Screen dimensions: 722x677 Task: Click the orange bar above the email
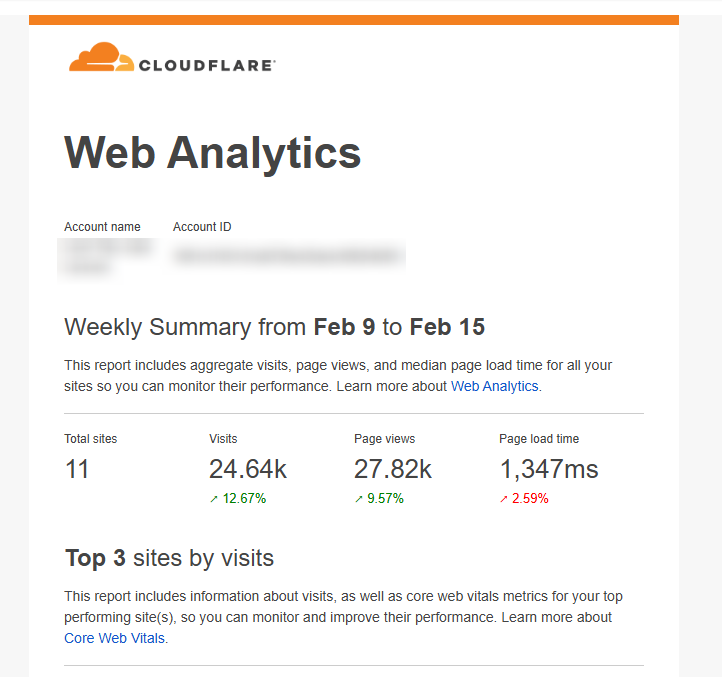354,20
